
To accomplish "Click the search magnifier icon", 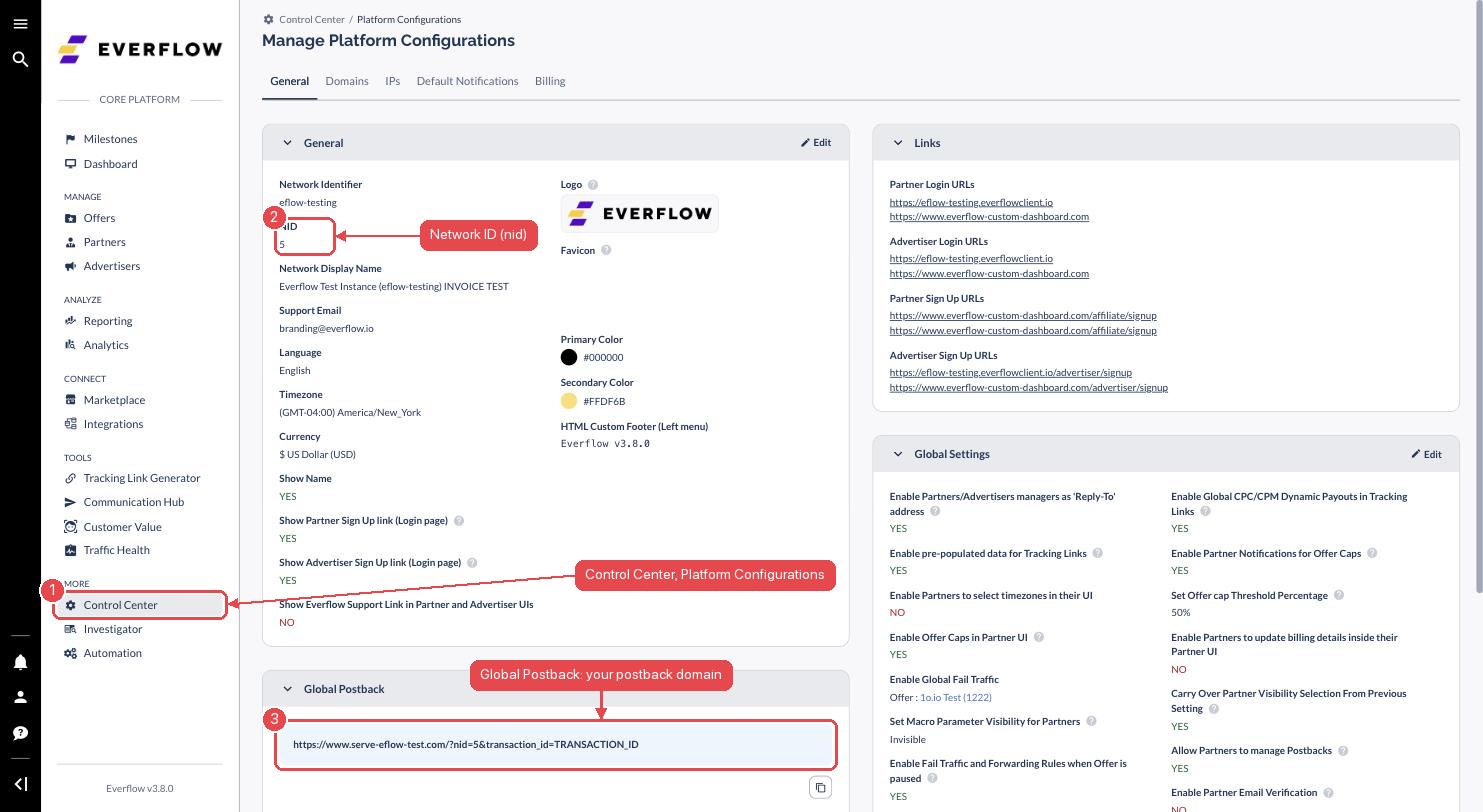I will (20, 59).
